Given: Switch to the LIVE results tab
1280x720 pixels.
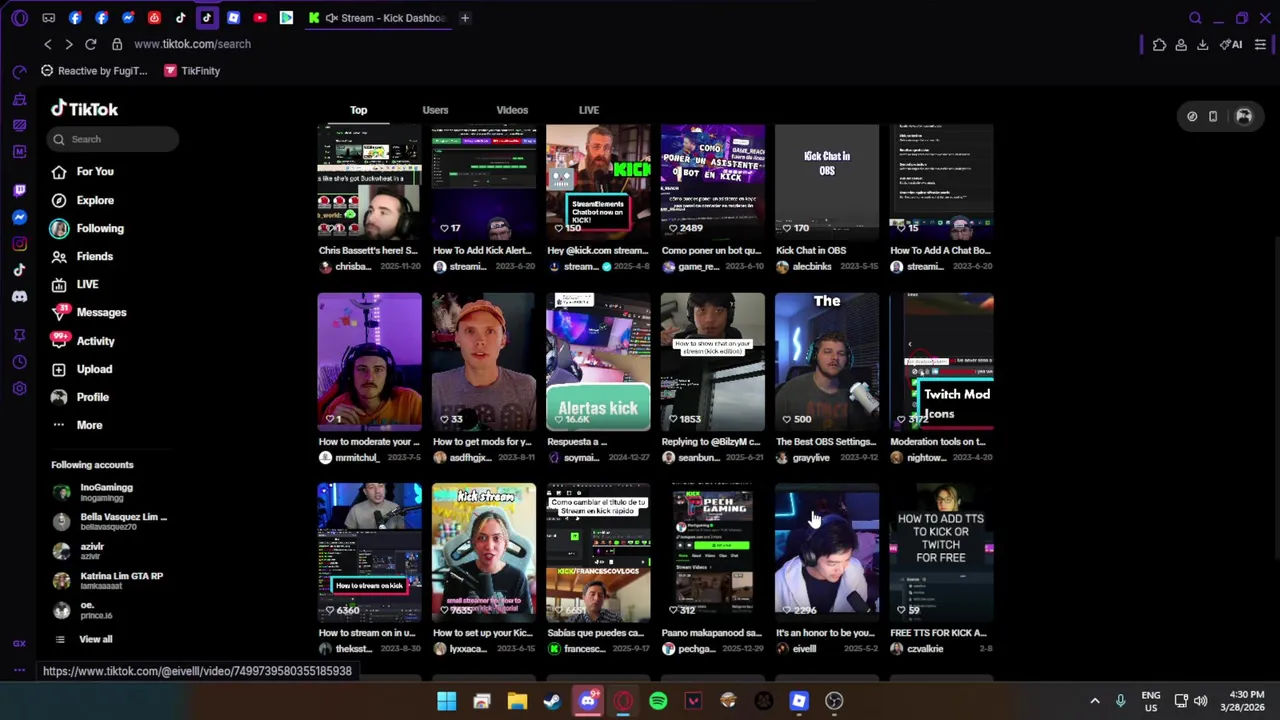Looking at the screenshot, I should (x=589, y=110).
